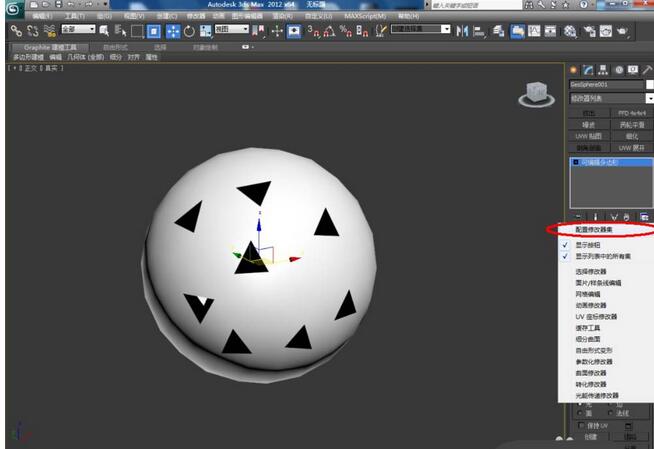654x449 pixels.
Task: Click the configure modifier sets icon under stack
Action: pyautogui.click(x=645, y=215)
